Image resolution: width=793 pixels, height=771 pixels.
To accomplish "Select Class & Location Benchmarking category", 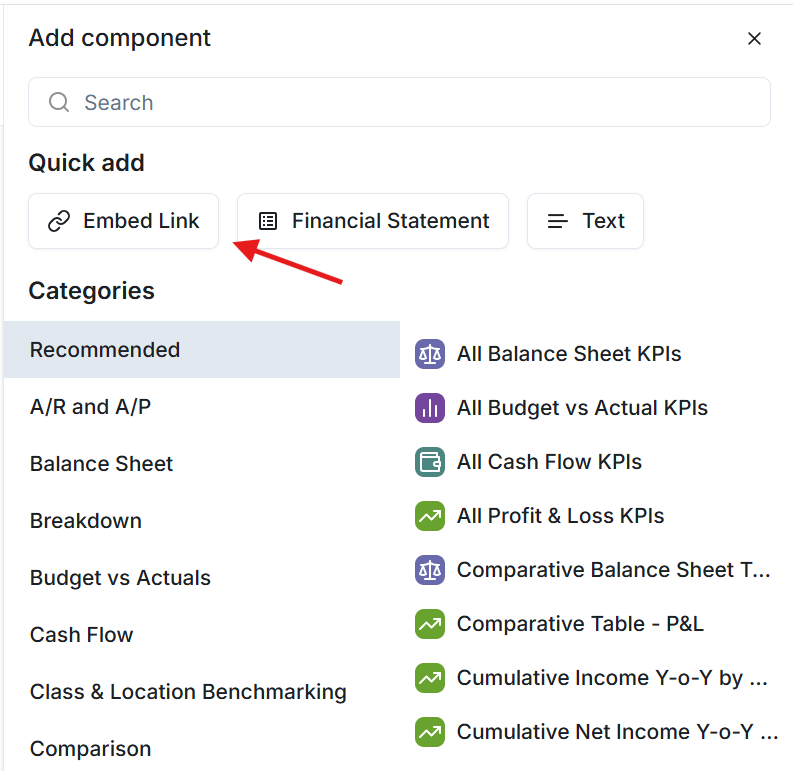I will pyautogui.click(x=202, y=692).
